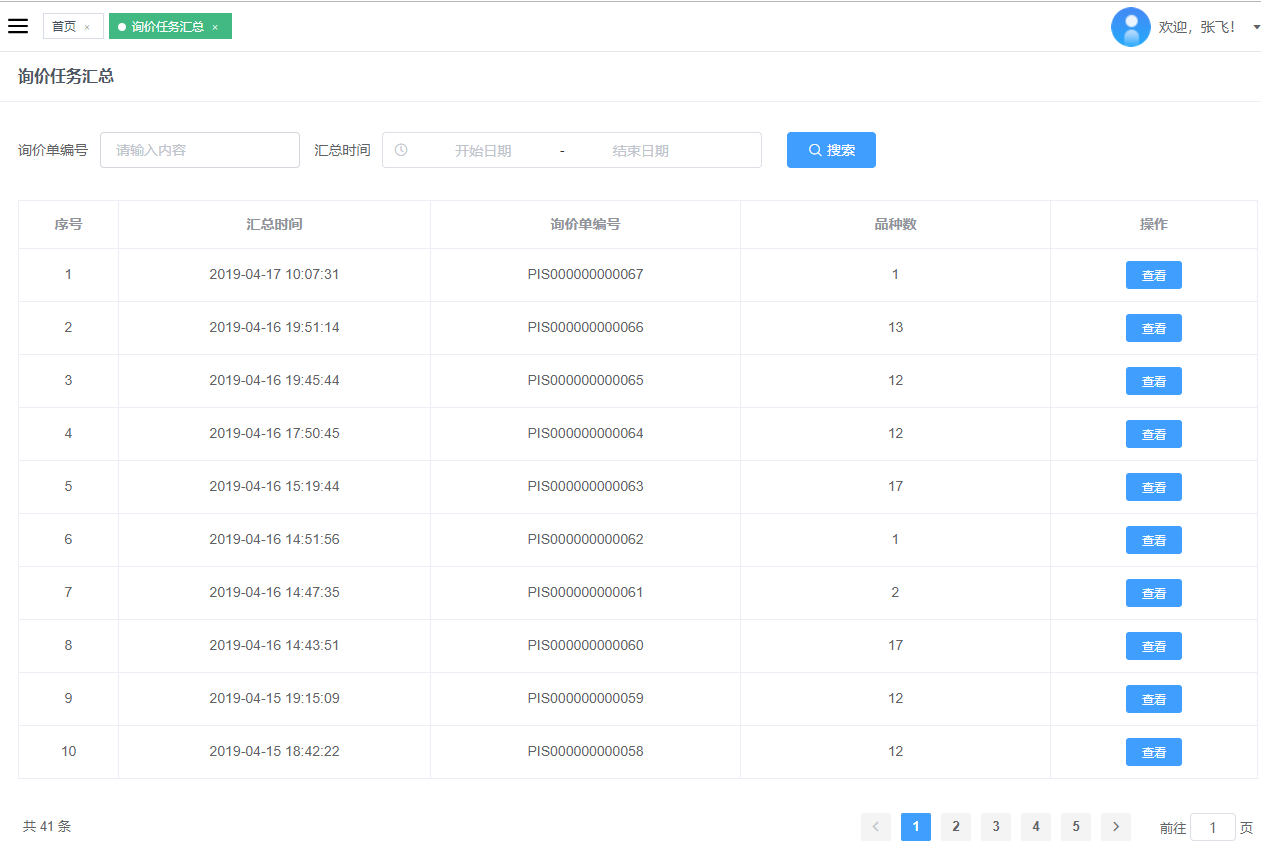Open the 开始日期 date selector
The height and width of the screenshot is (864, 1261).
pyautogui.click(x=485, y=149)
